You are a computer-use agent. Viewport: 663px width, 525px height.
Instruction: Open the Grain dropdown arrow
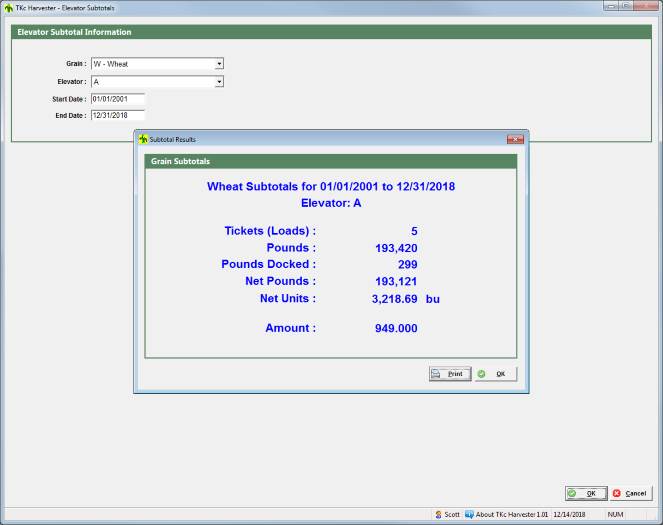click(x=219, y=64)
